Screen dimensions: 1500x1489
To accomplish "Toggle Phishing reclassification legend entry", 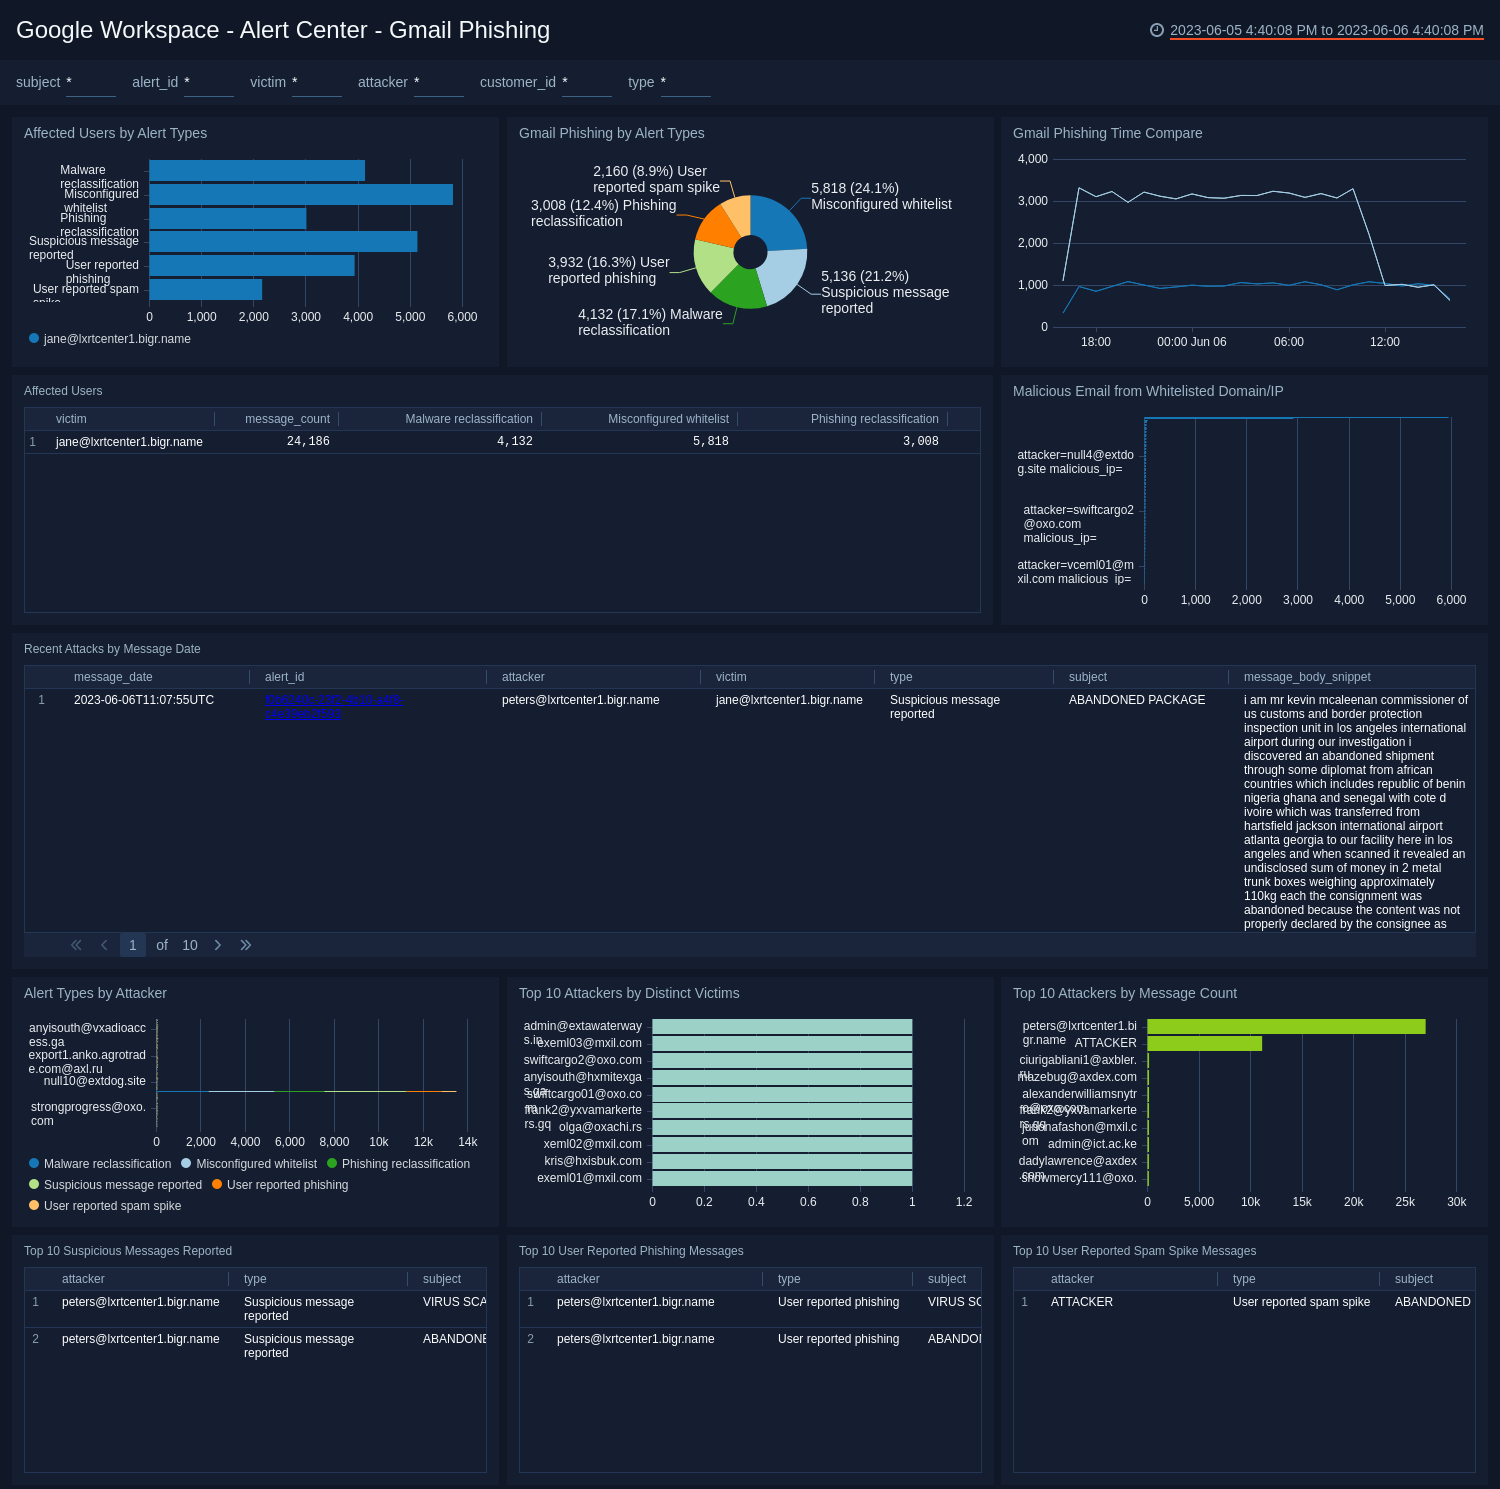I will [x=404, y=1163].
